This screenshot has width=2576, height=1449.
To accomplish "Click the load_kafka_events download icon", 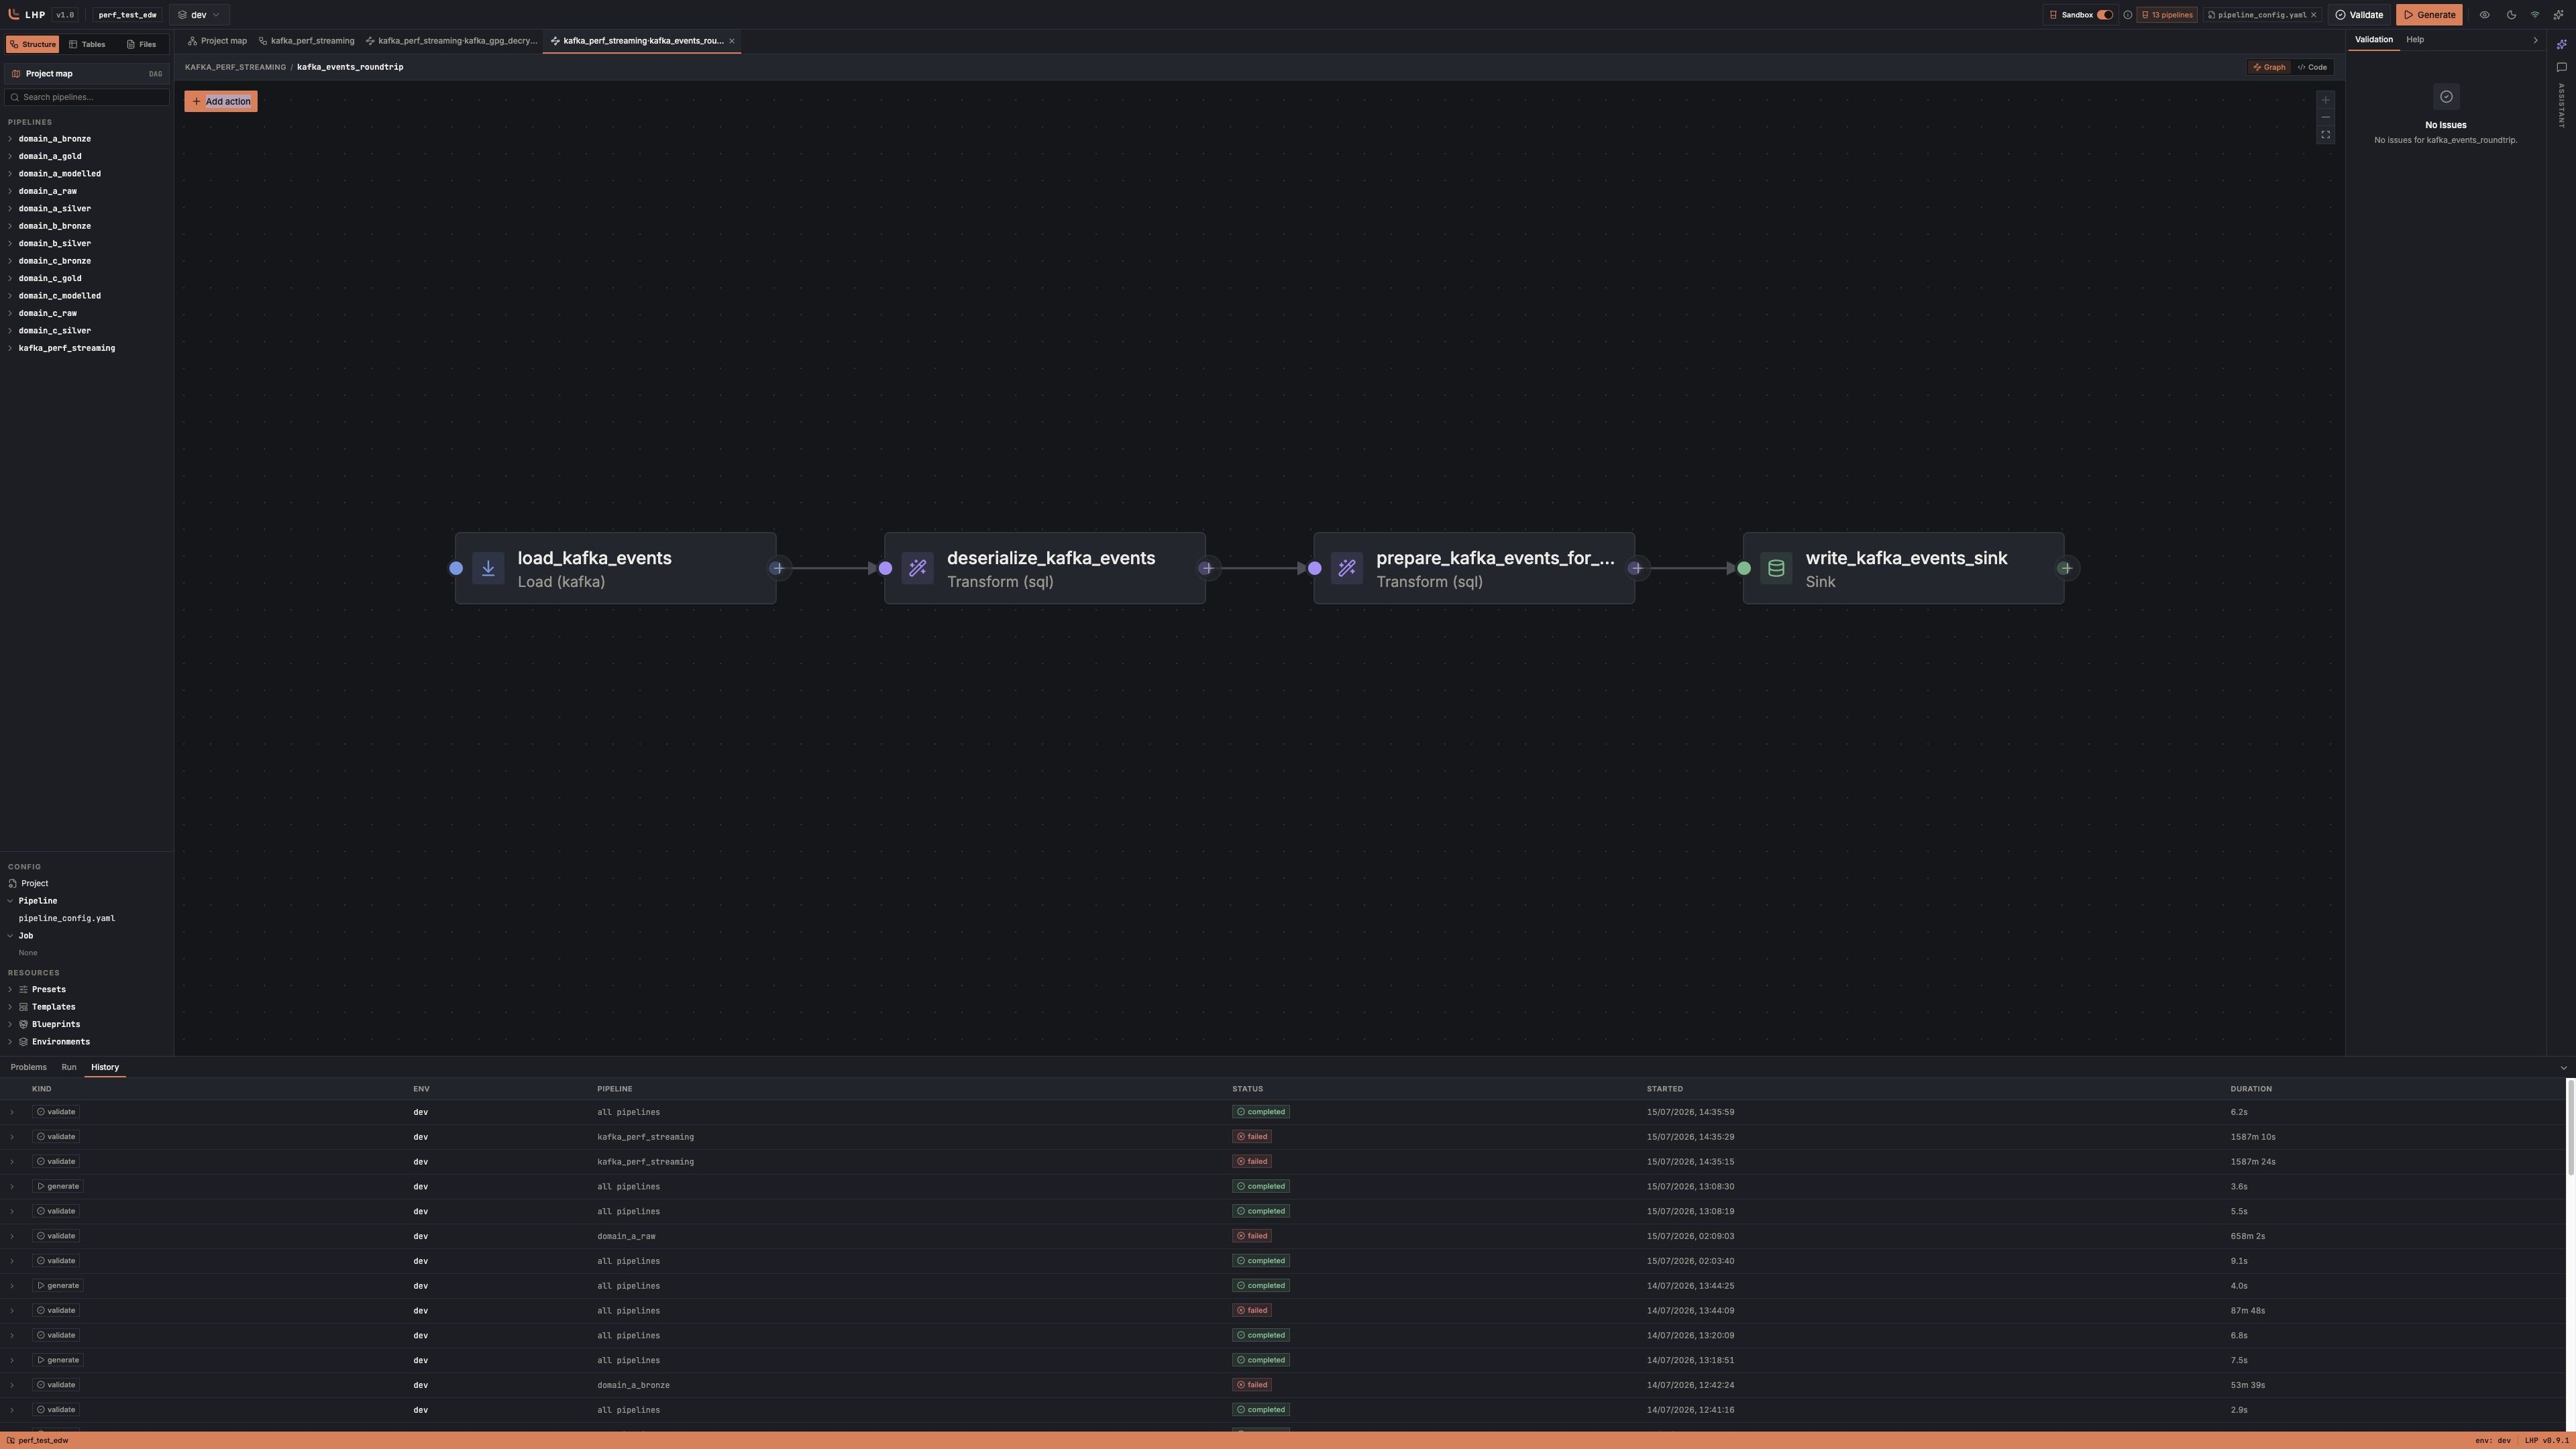I will coord(488,568).
